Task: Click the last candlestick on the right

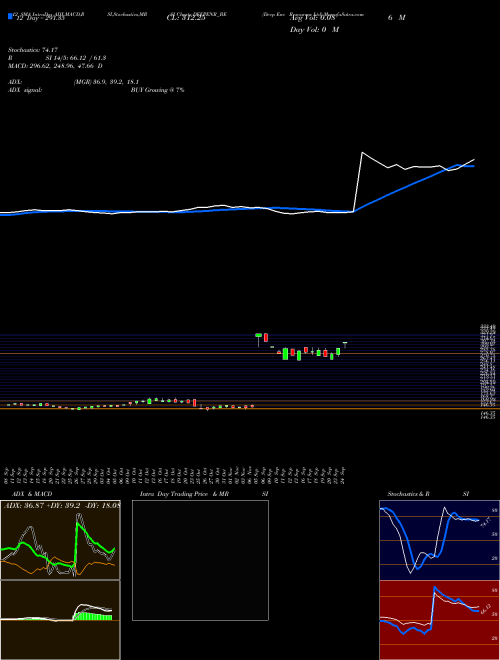Action: 345,345
